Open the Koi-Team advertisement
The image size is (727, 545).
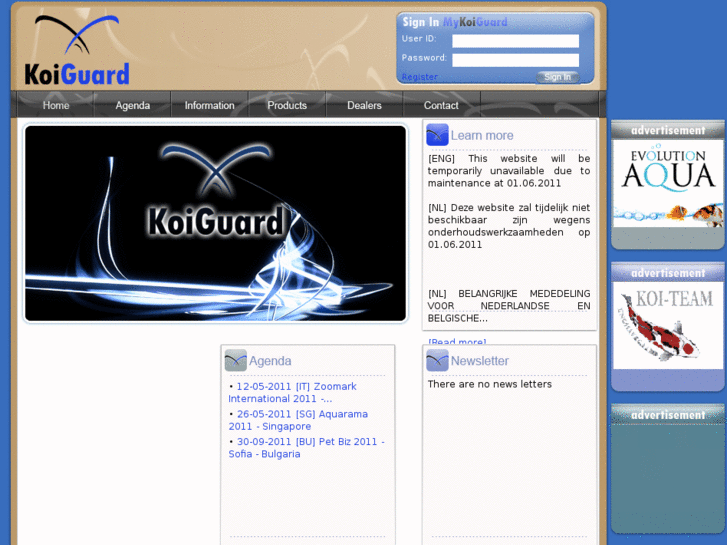668,325
